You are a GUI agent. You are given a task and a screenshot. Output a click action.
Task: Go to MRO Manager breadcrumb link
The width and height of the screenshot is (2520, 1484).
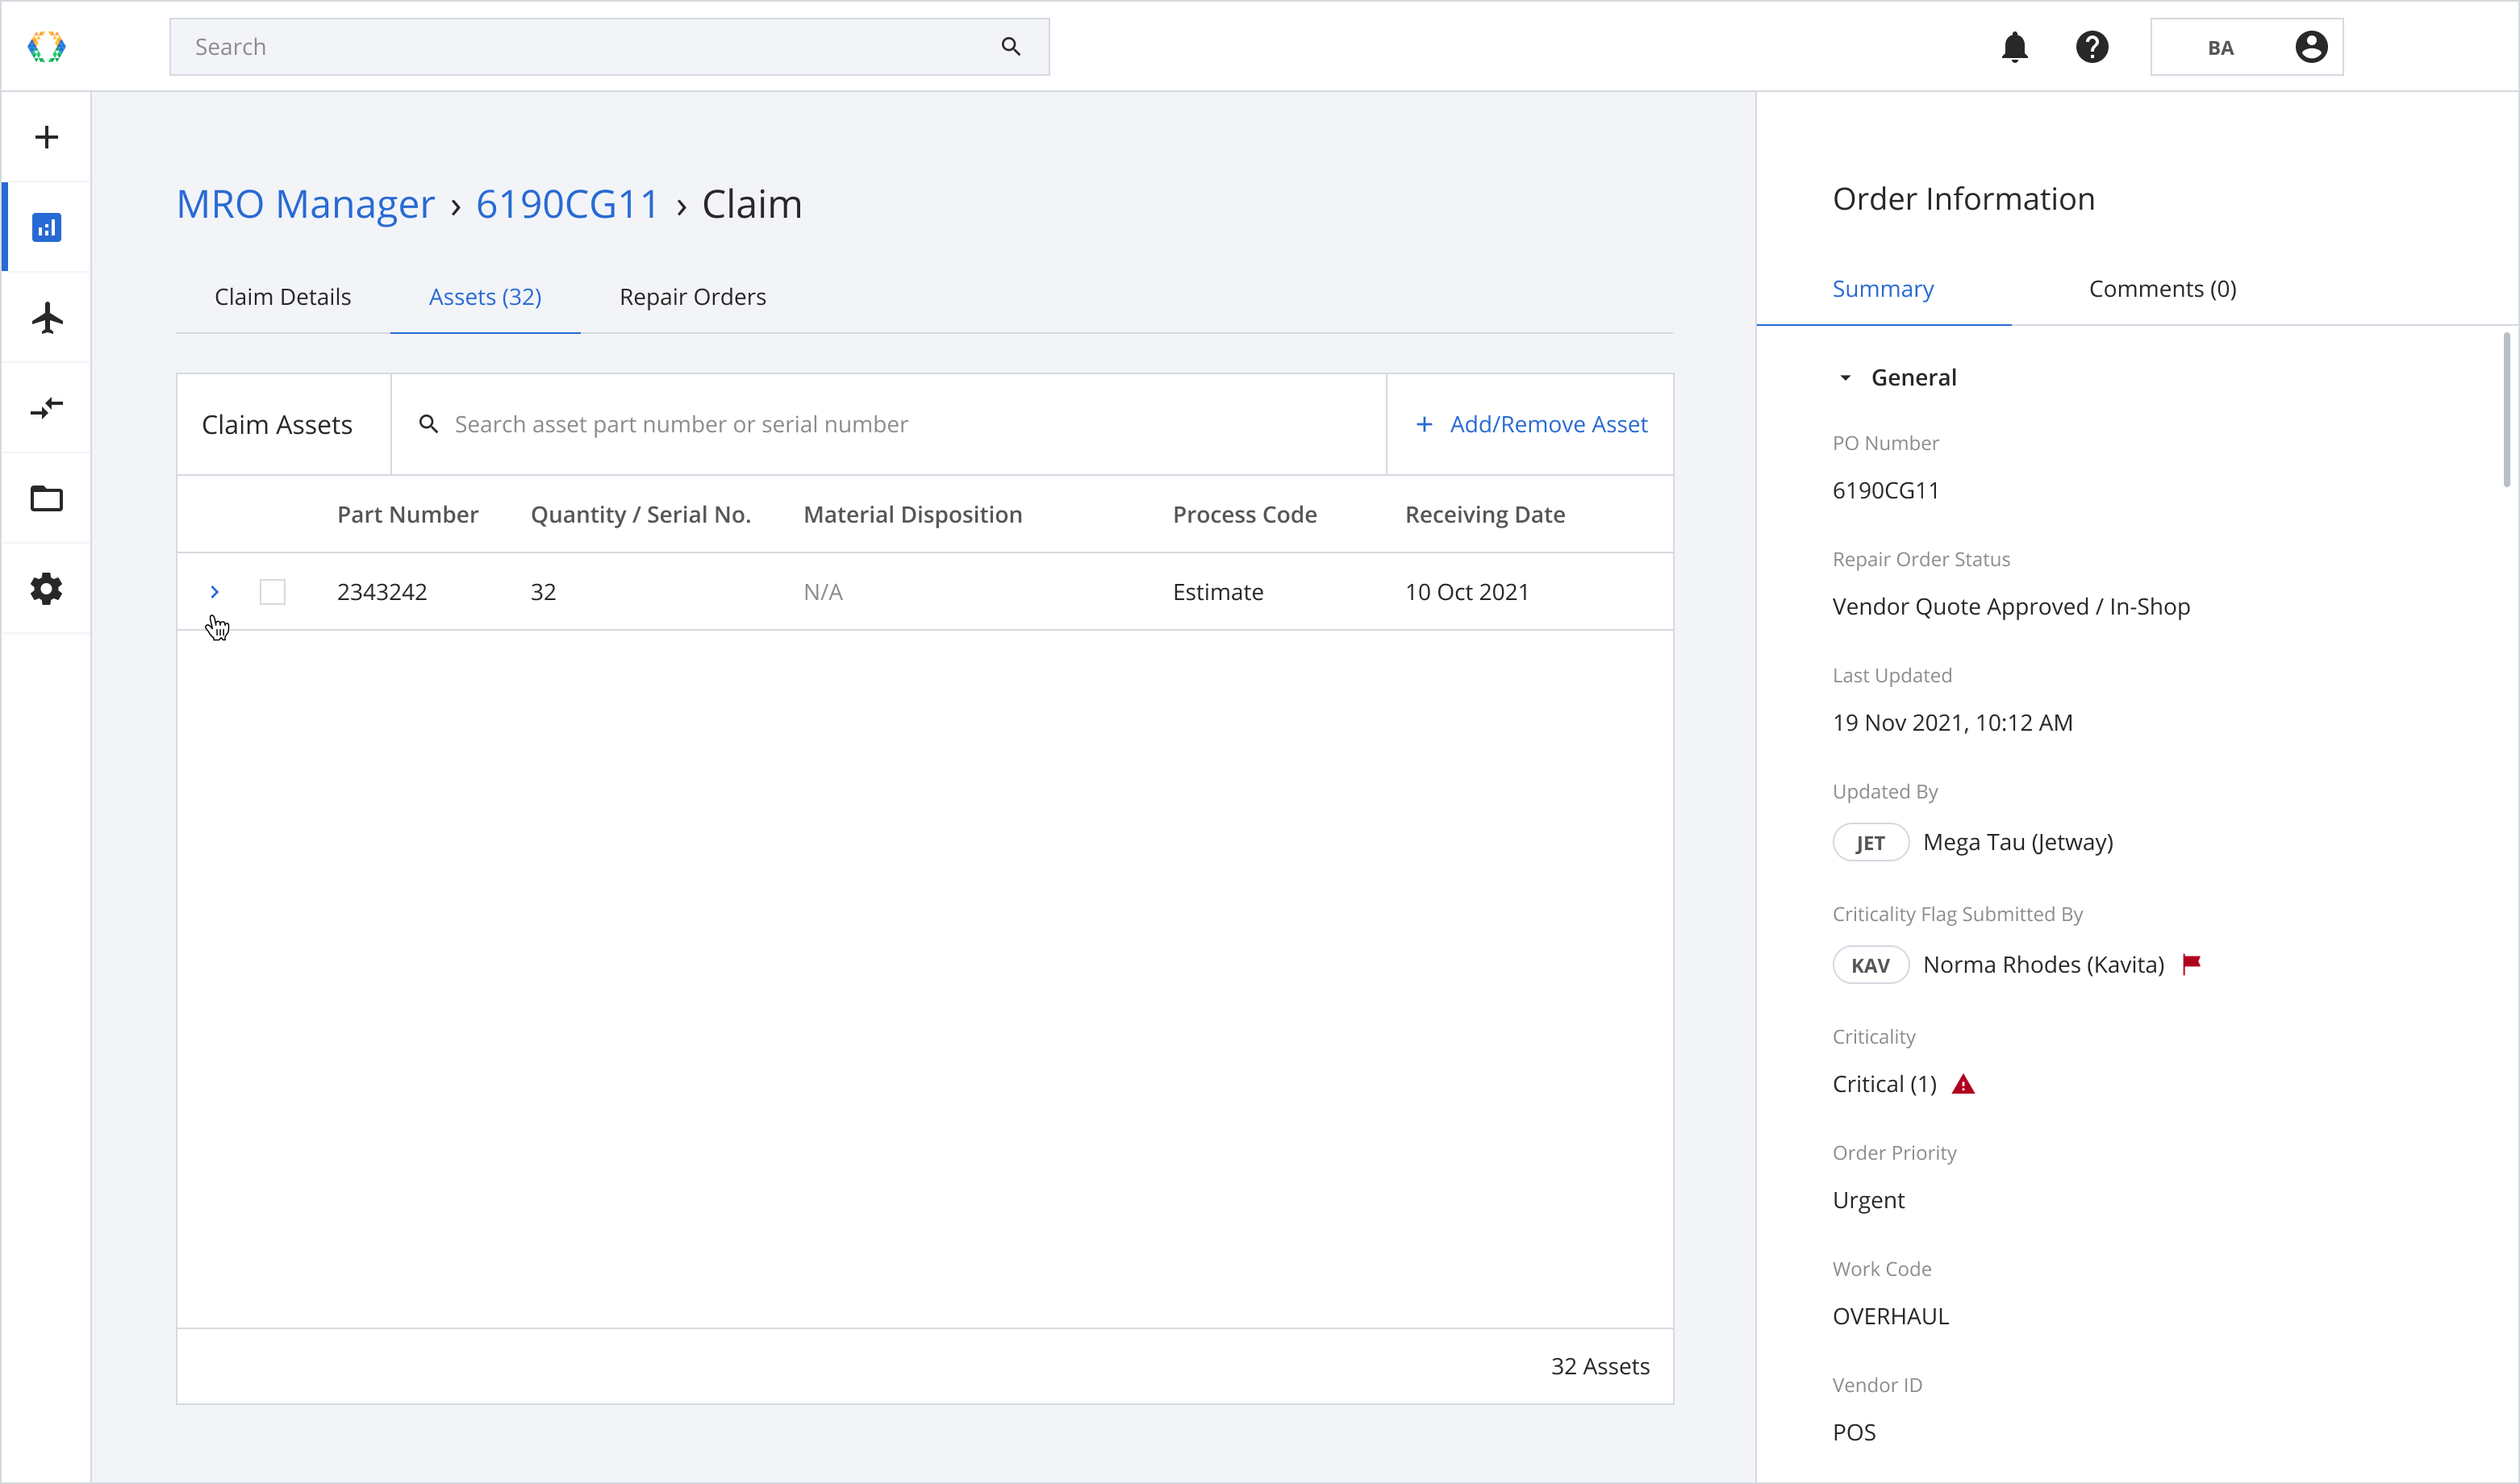click(306, 204)
